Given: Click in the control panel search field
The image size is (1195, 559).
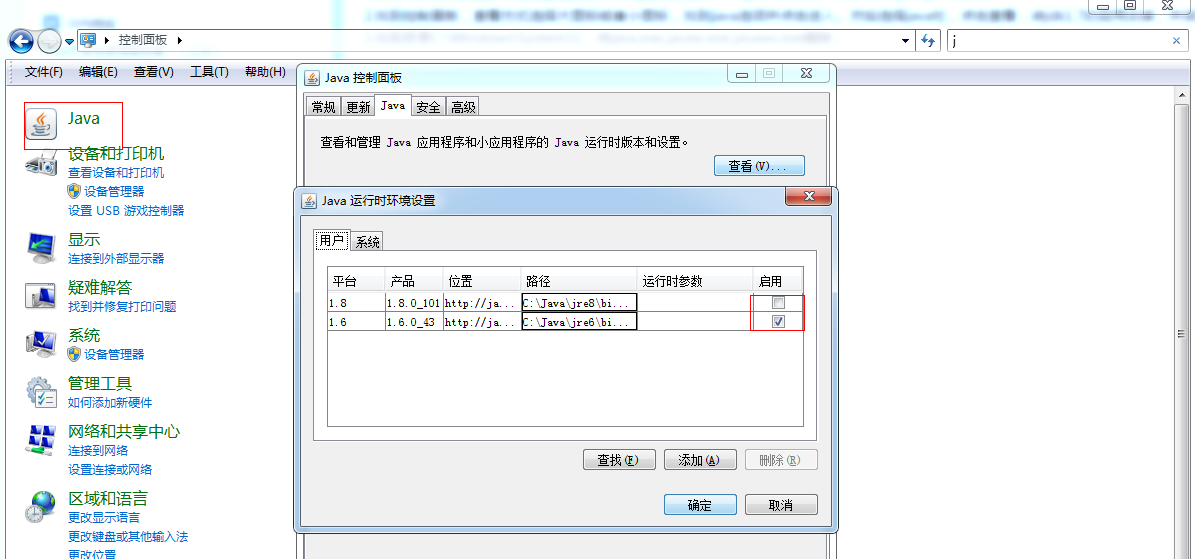Looking at the screenshot, I should point(1058,40).
